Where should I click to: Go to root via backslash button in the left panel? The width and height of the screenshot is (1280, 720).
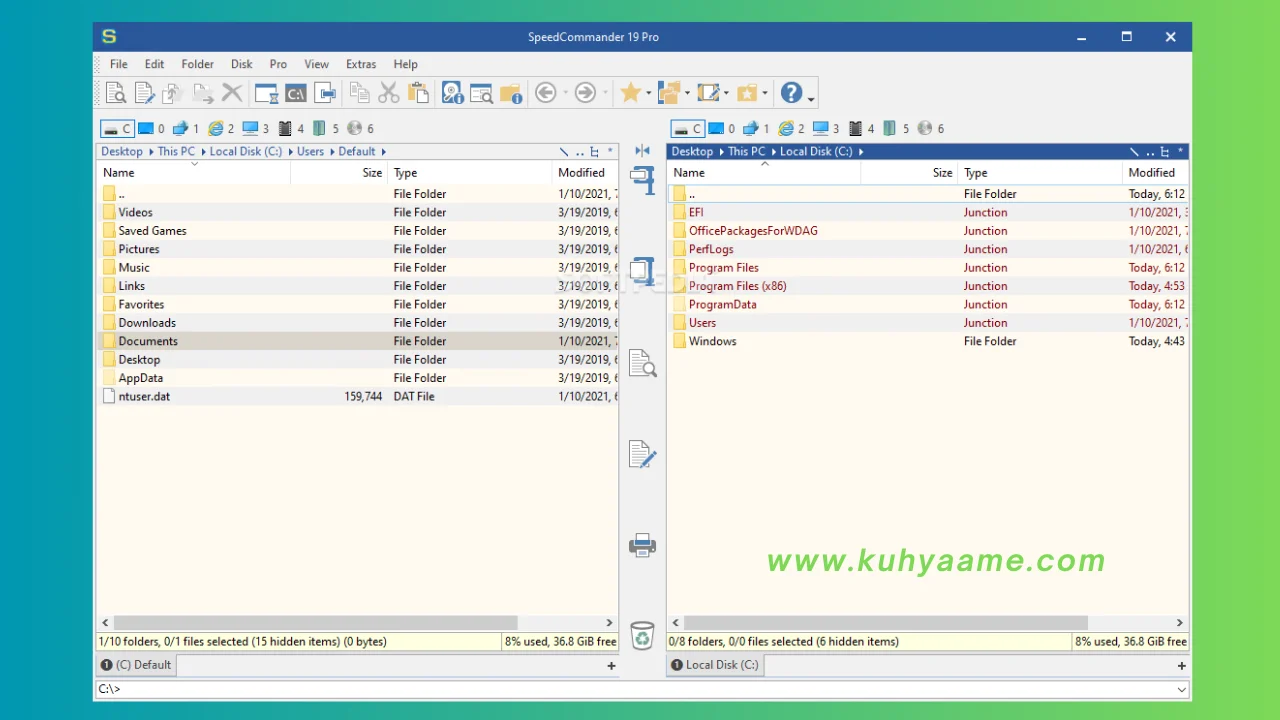pyautogui.click(x=564, y=152)
